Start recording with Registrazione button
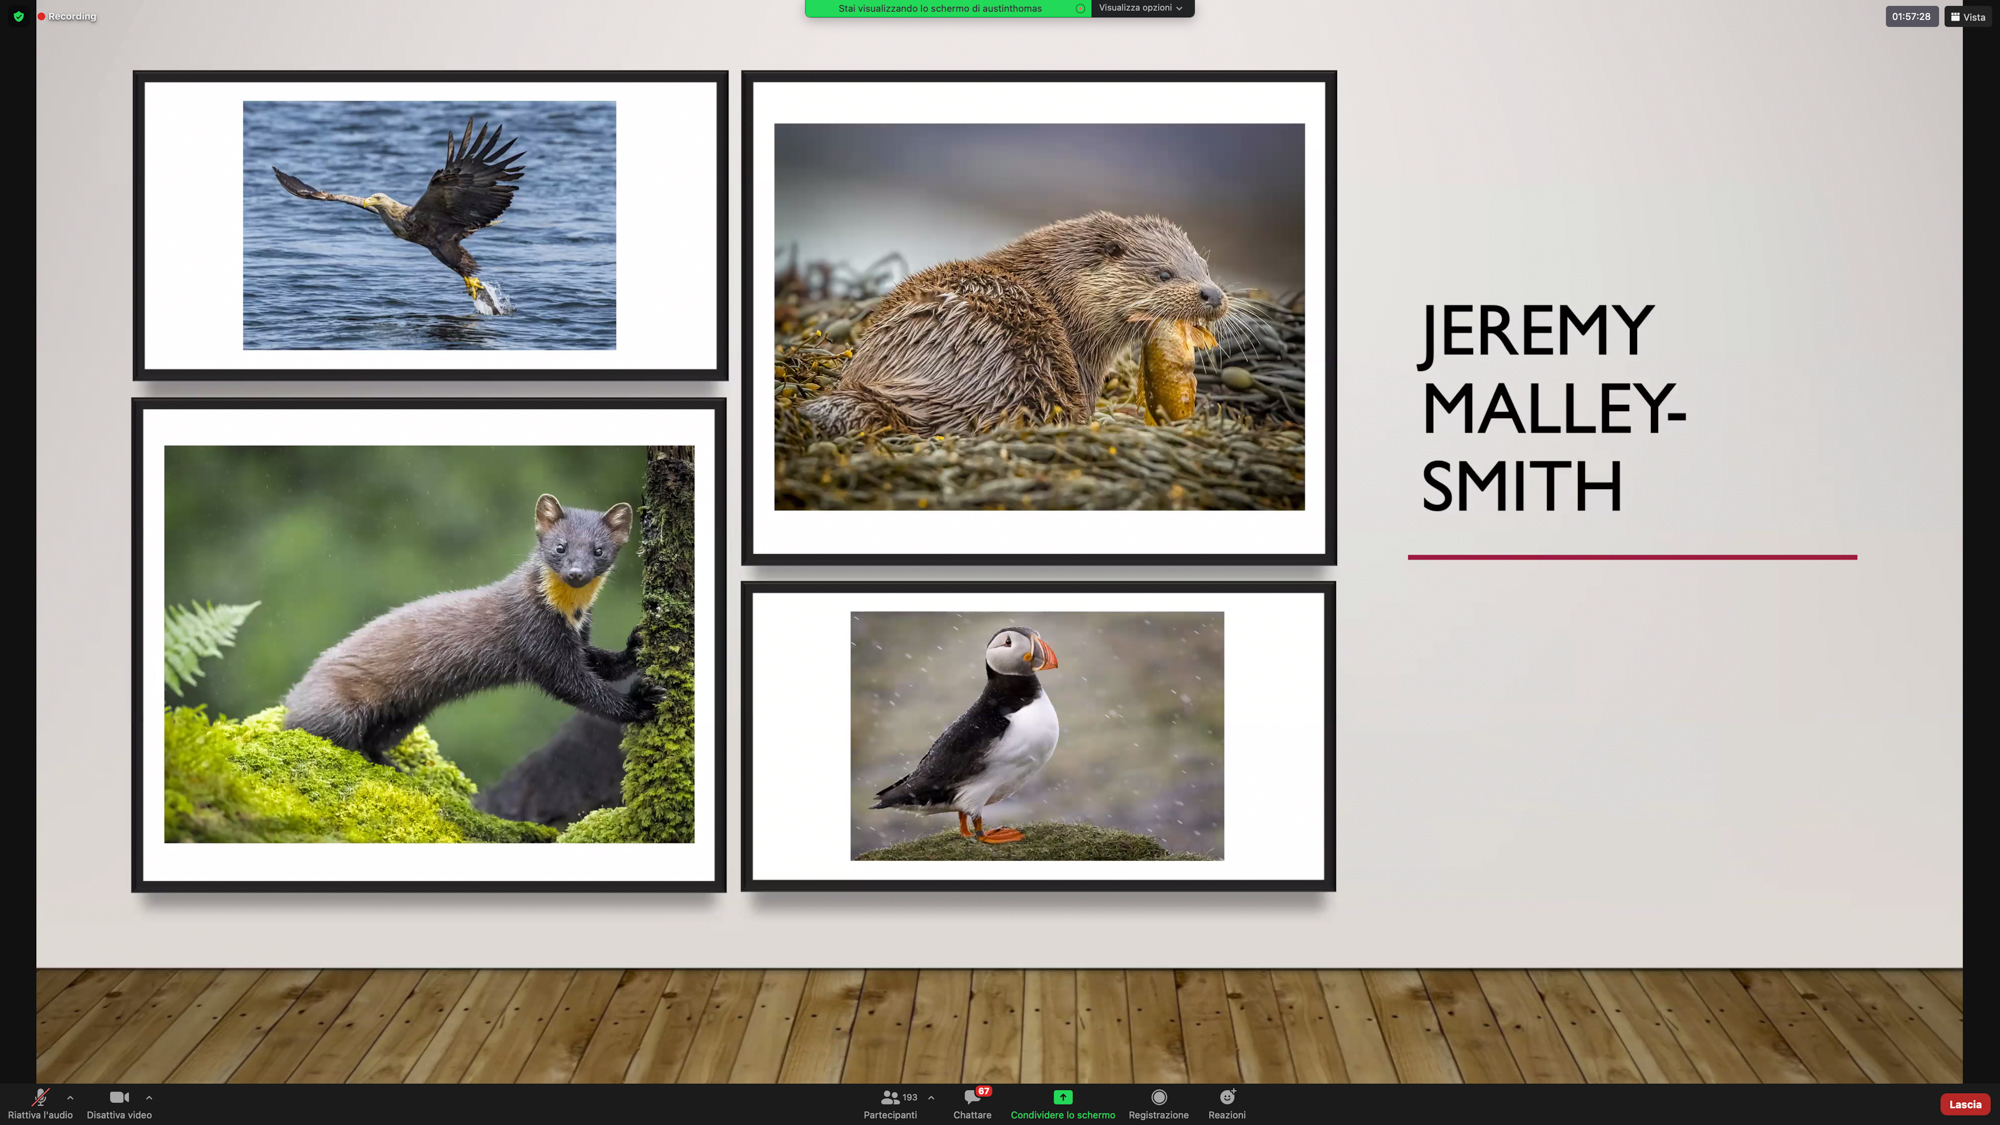This screenshot has width=2000, height=1125. (x=1158, y=1104)
